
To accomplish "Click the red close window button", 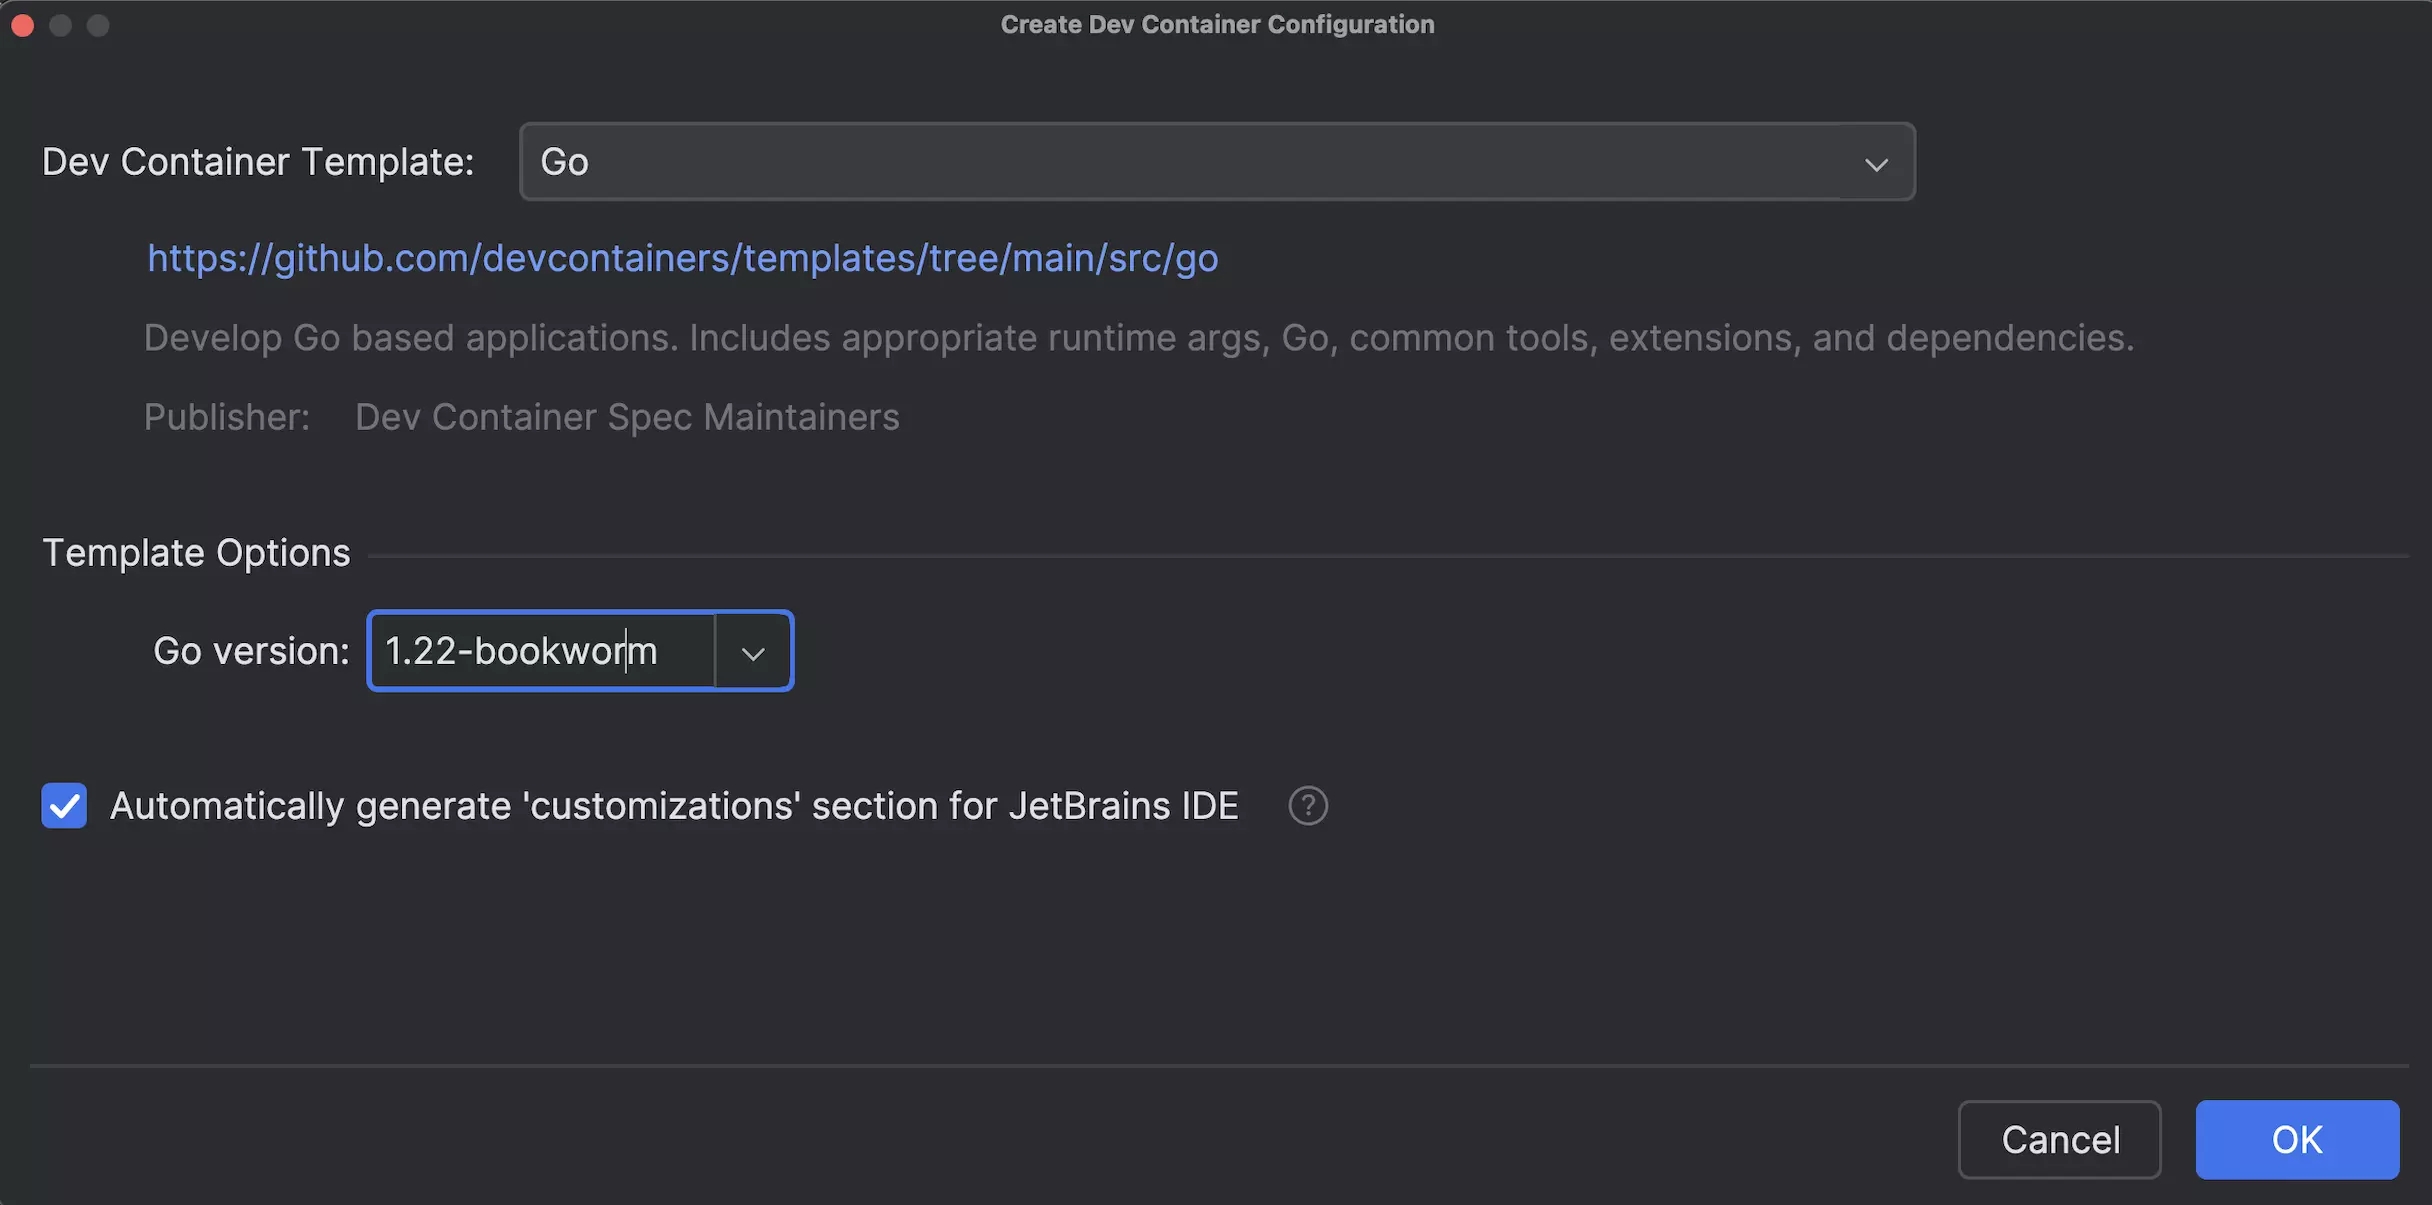I will click(23, 25).
